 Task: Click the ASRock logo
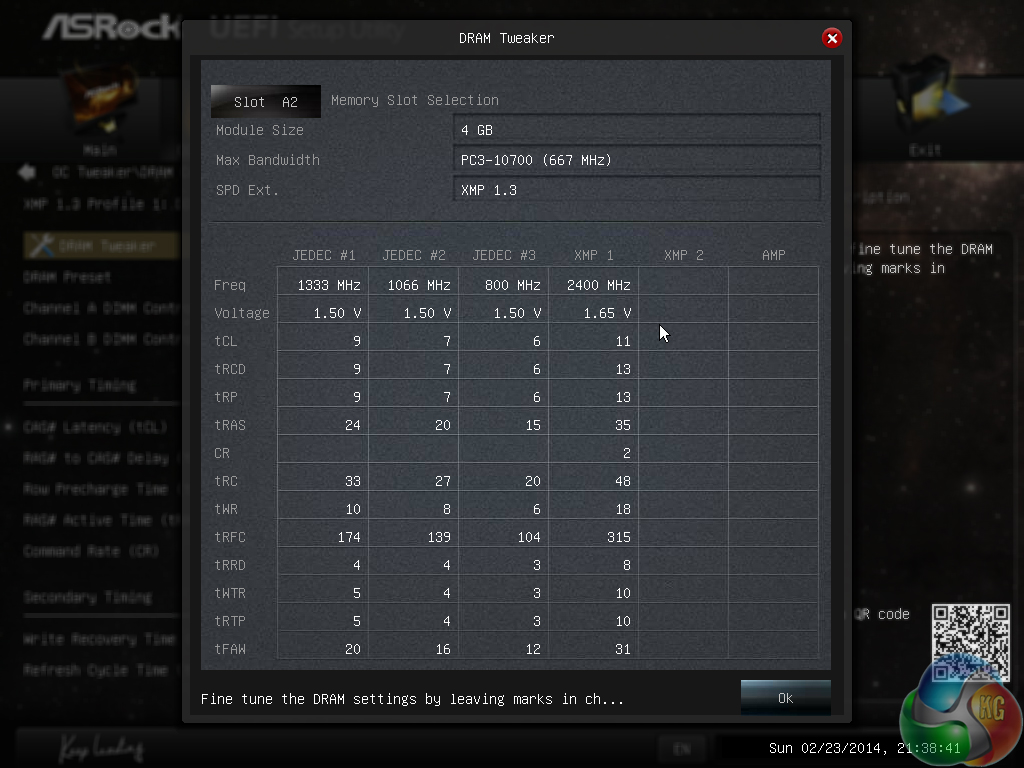[111, 27]
